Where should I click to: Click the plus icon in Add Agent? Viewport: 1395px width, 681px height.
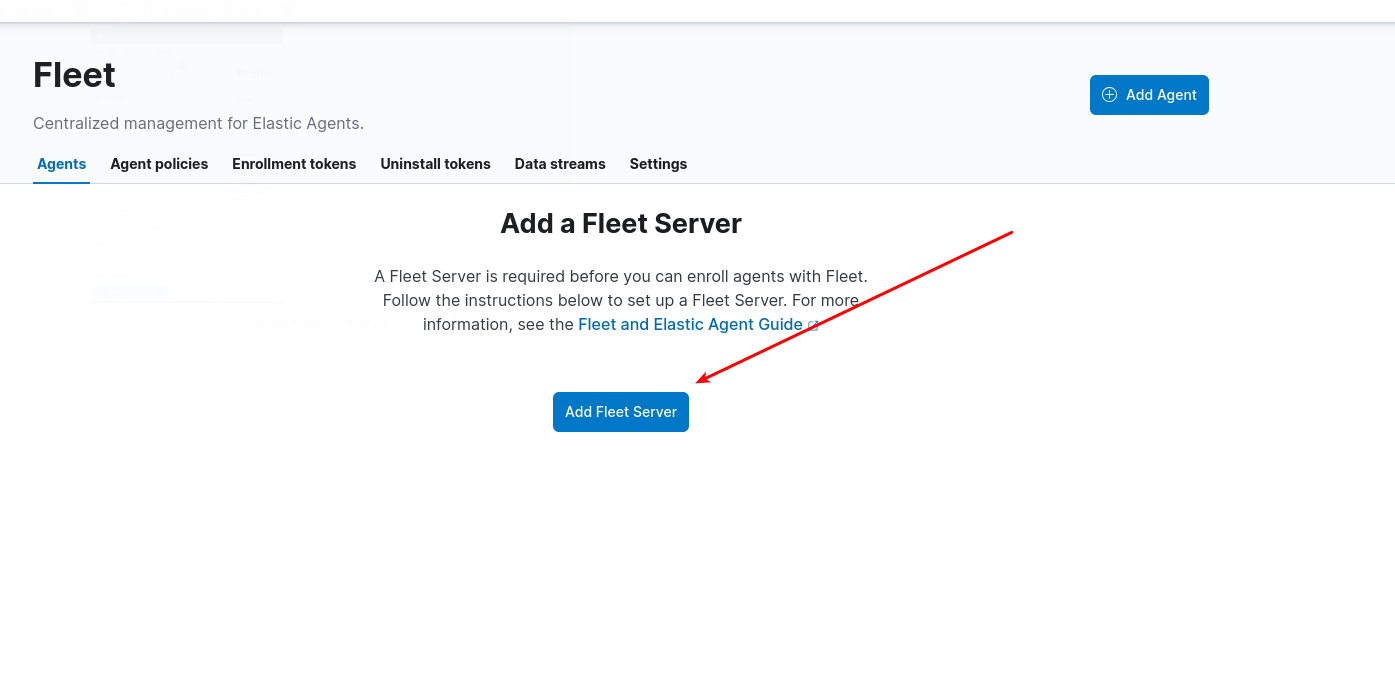[1109, 95]
